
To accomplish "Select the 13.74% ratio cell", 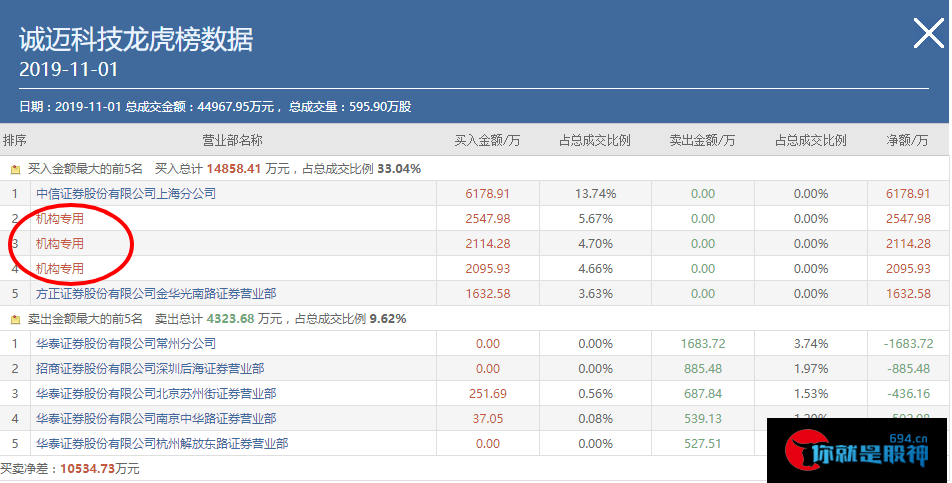I will [596, 194].
